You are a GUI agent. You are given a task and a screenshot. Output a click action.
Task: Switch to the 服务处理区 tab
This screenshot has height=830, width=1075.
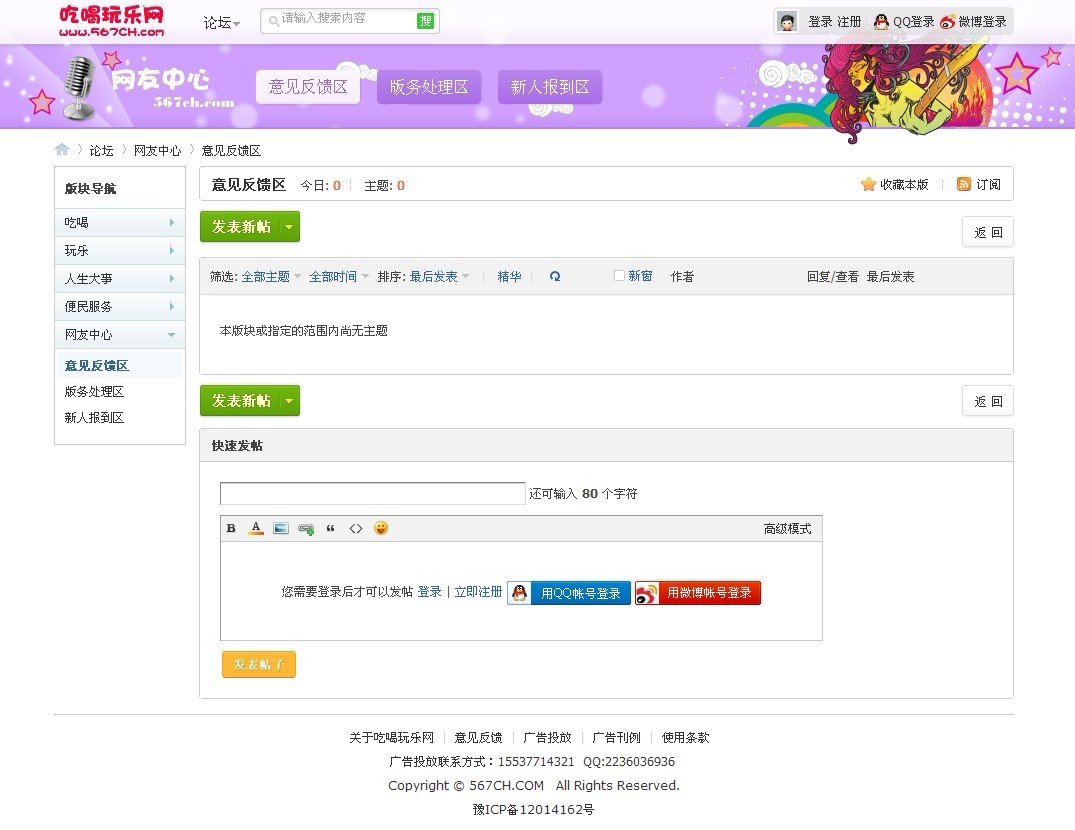428,87
